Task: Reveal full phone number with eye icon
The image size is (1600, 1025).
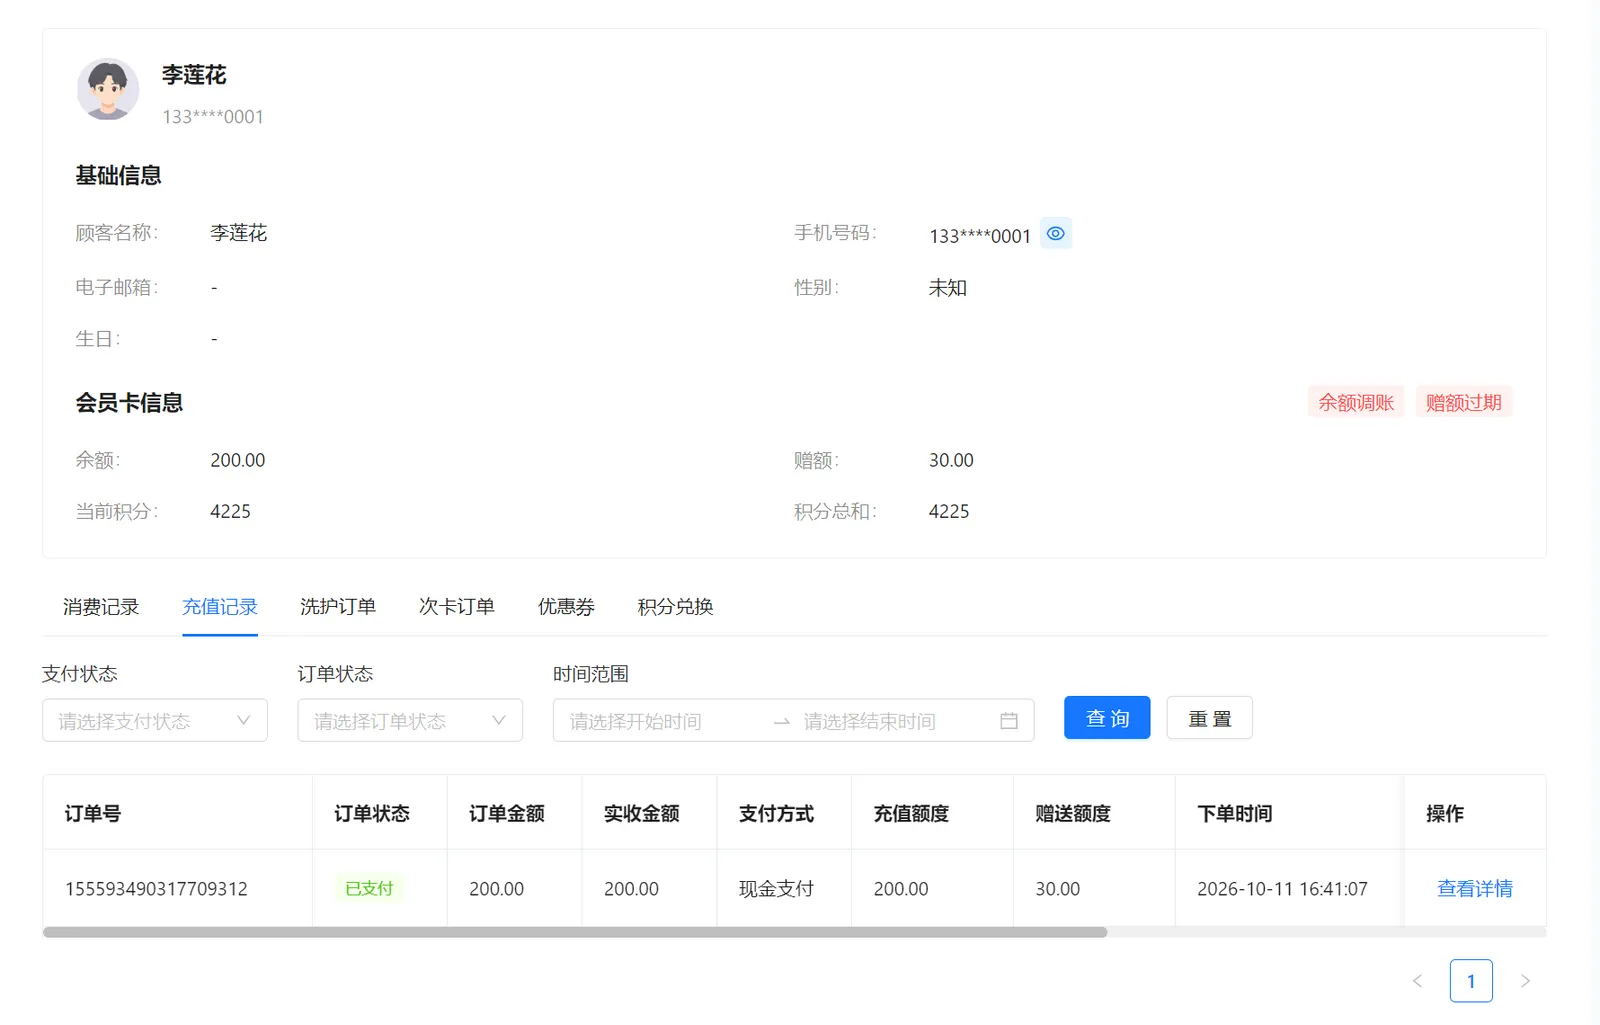Action: [x=1056, y=233]
